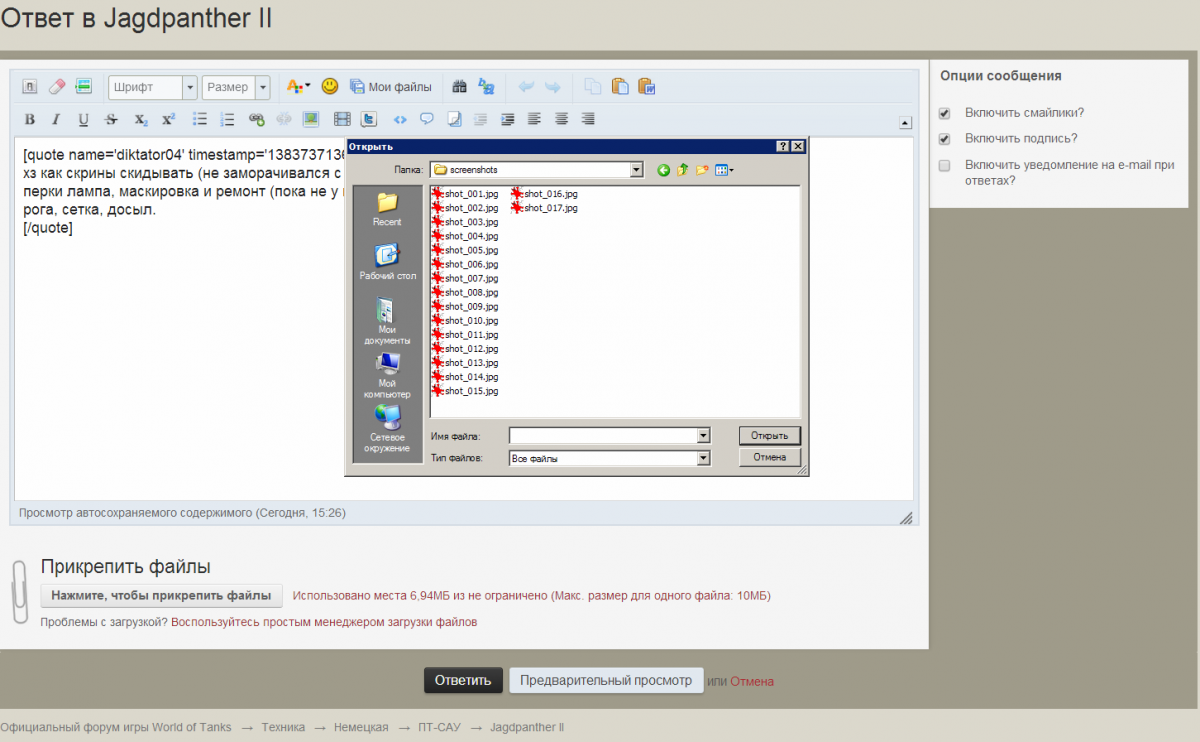Go up one folder level in dialog
The height and width of the screenshot is (742, 1200).
[x=683, y=170]
